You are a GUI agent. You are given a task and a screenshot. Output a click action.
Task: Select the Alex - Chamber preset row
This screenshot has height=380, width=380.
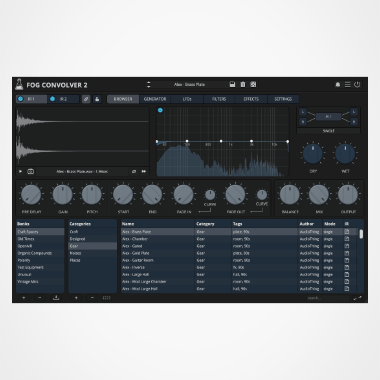coord(239,239)
